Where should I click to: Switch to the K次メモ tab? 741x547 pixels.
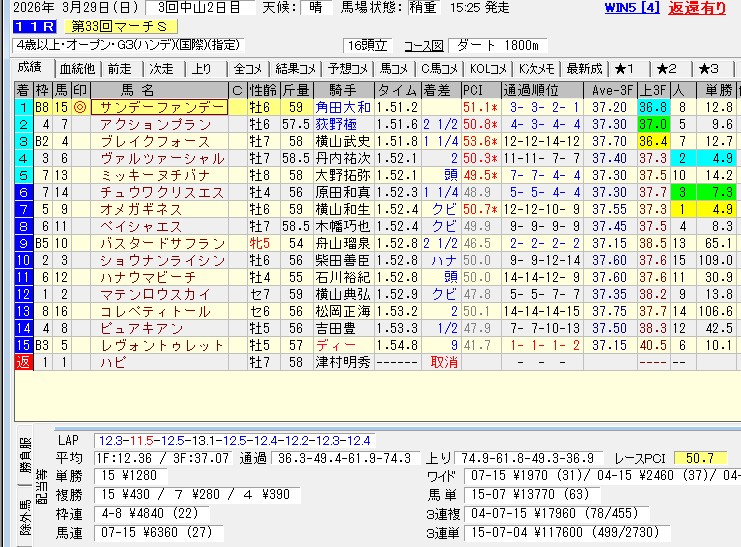pyautogui.click(x=536, y=68)
